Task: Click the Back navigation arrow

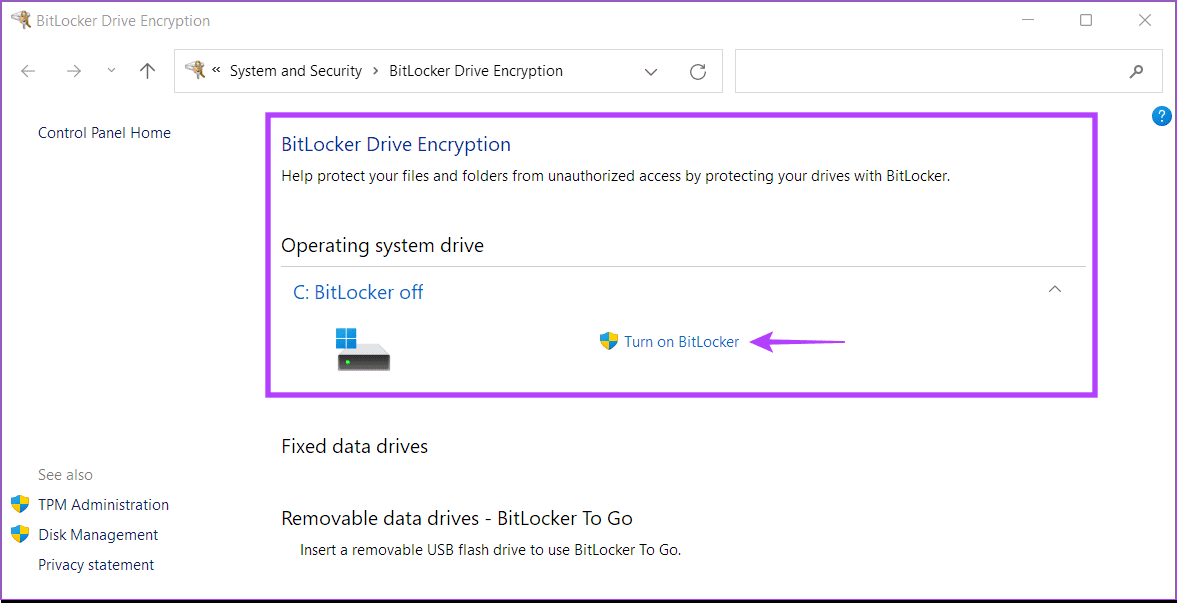Action: [x=28, y=71]
